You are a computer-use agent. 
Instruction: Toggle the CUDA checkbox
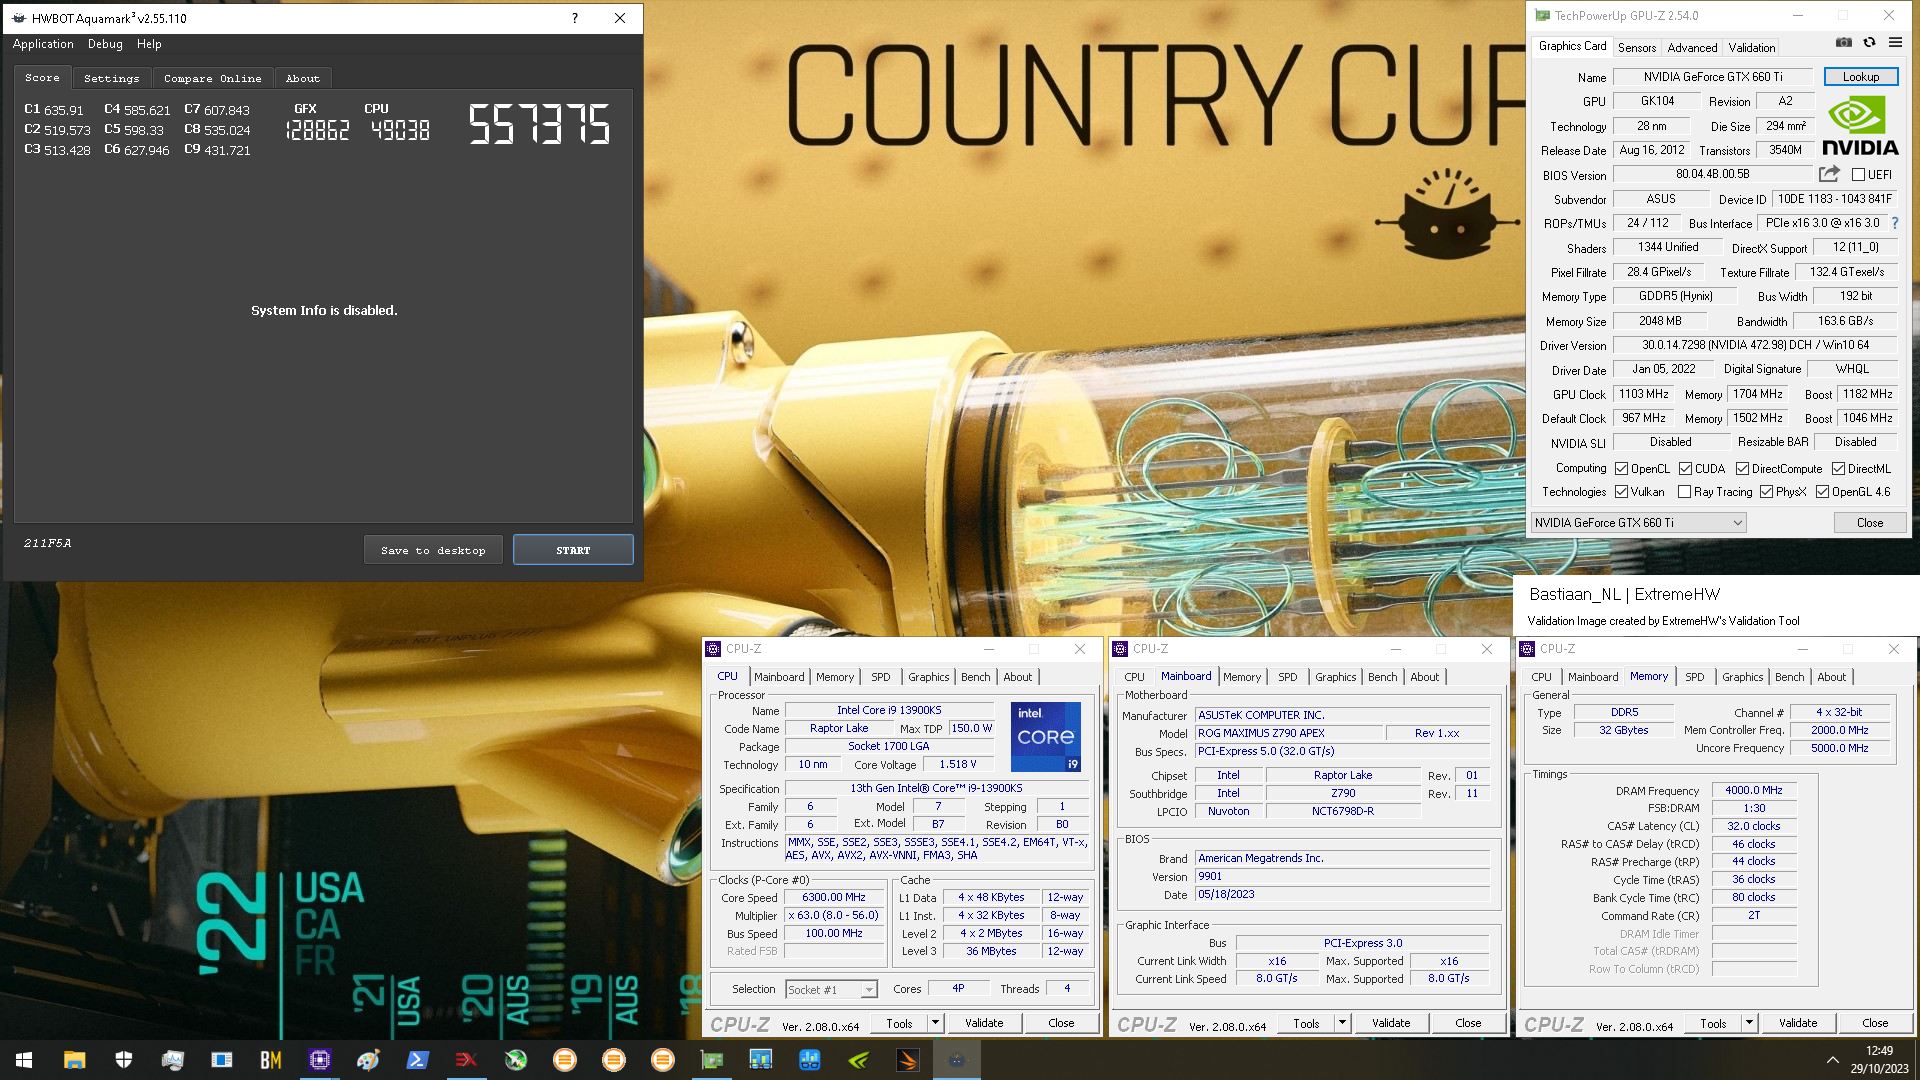1685,469
